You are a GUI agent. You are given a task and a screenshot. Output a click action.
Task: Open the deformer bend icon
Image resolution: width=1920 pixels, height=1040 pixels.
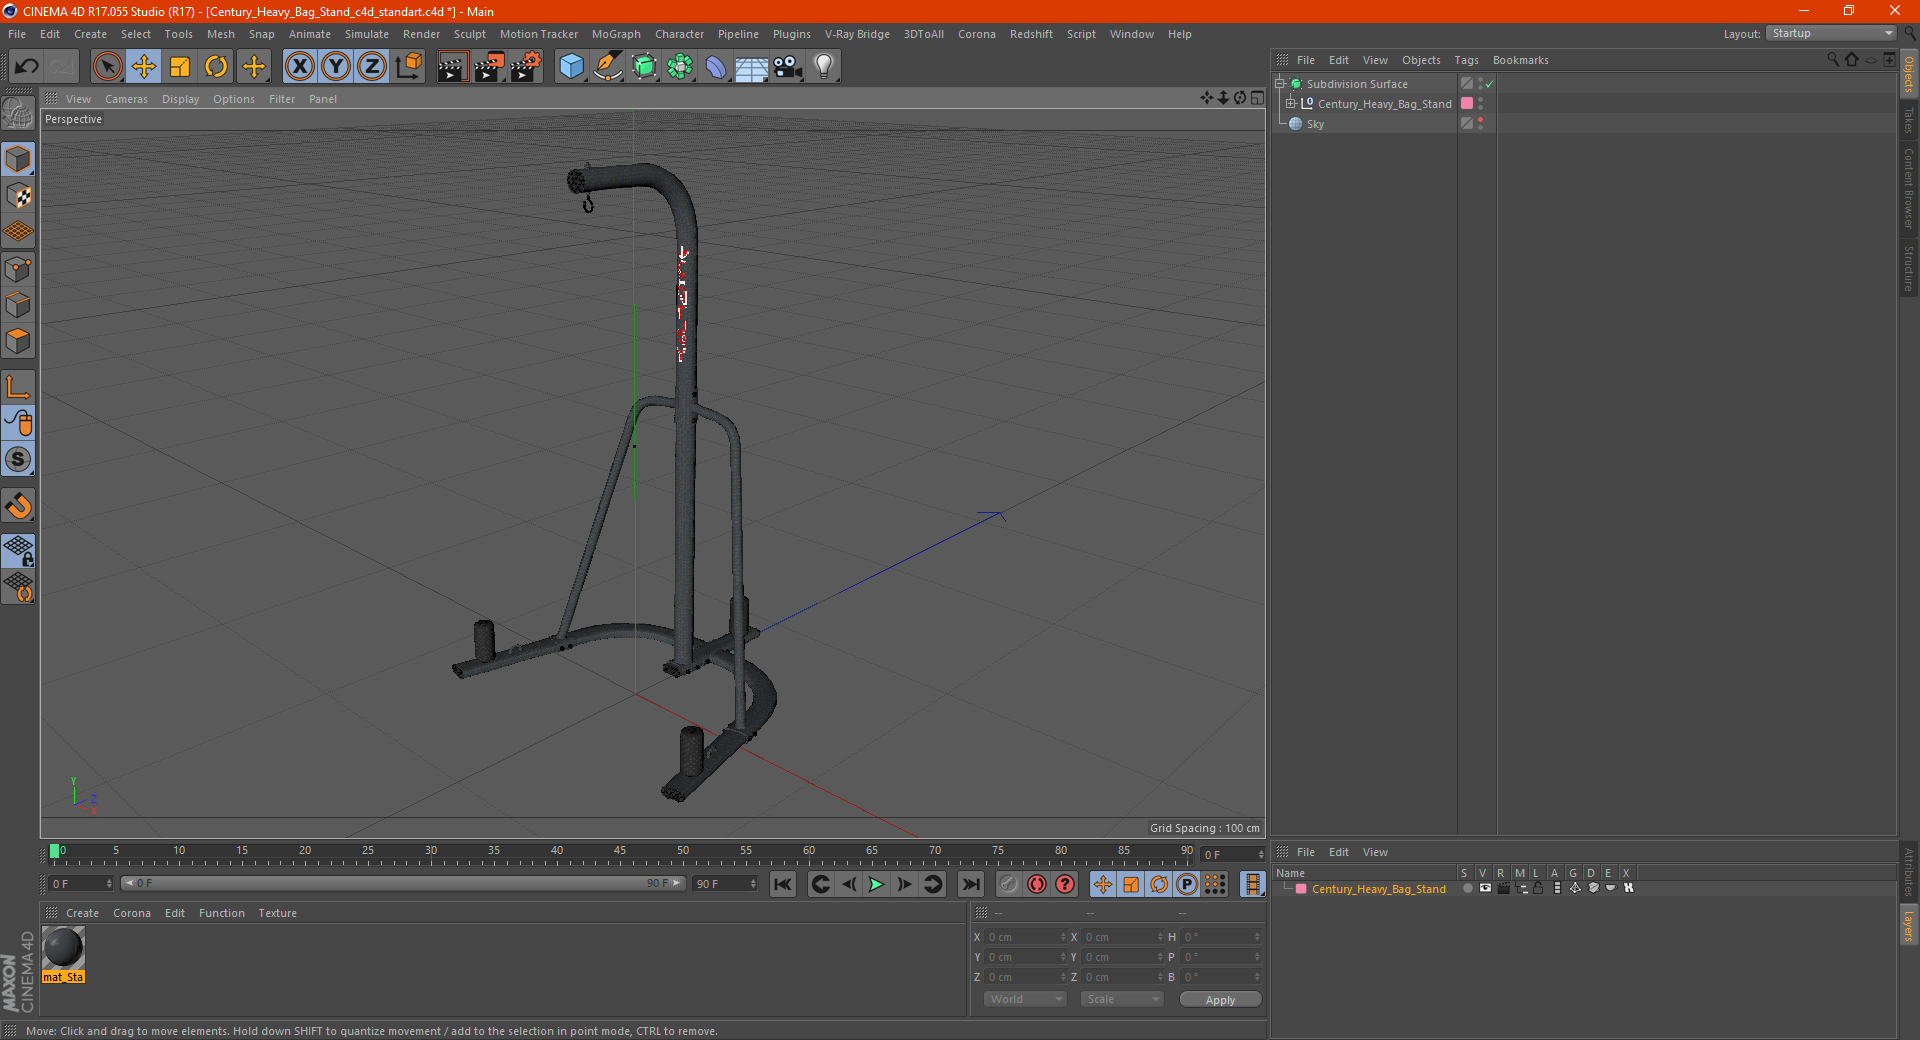[x=716, y=67]
